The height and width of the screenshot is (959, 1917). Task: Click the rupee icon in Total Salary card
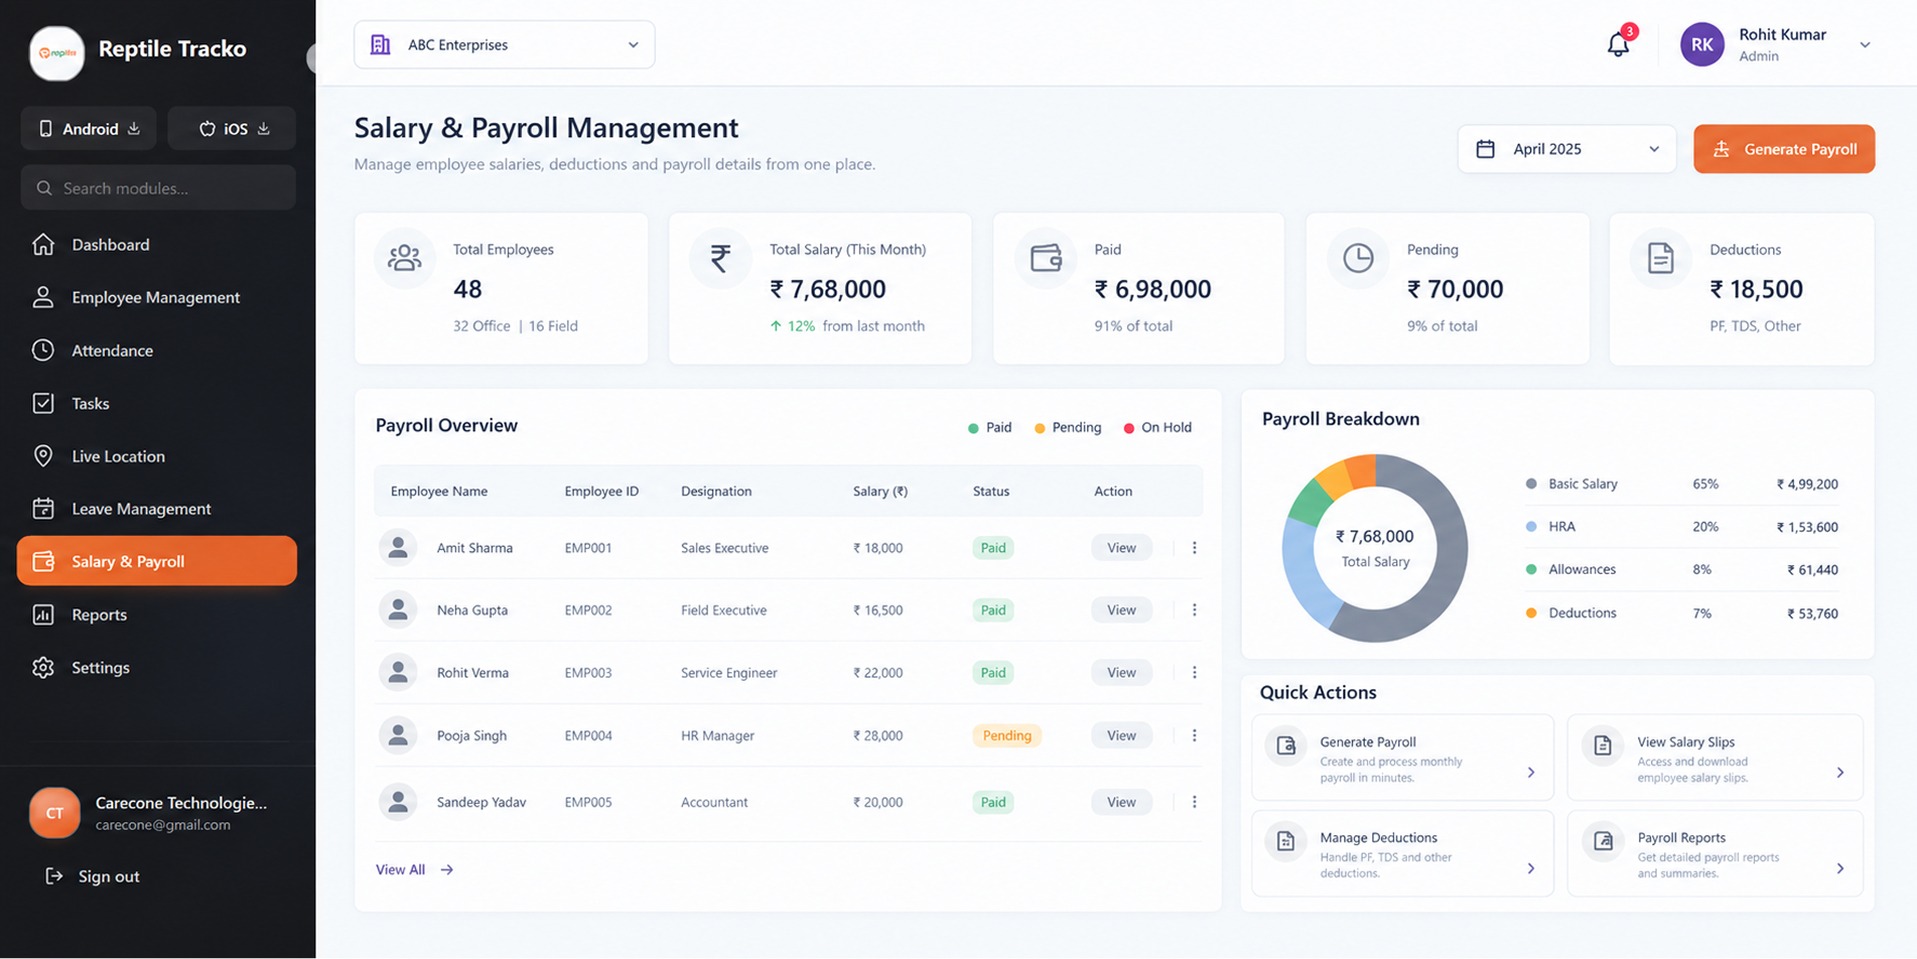(720, 259)
